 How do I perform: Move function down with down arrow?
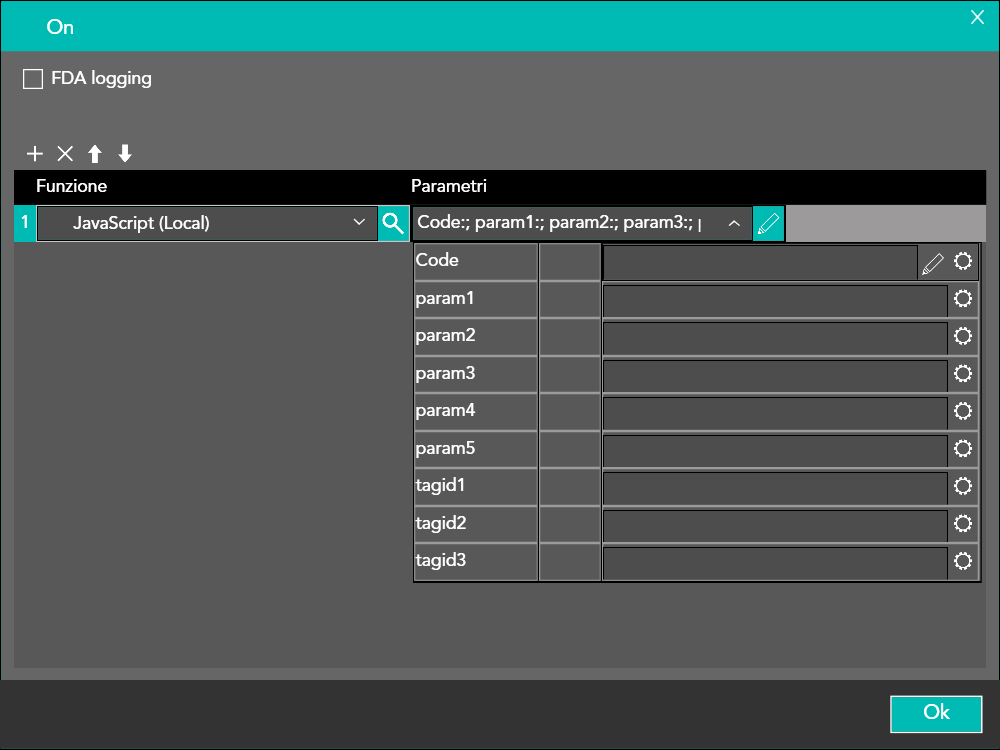125,154
